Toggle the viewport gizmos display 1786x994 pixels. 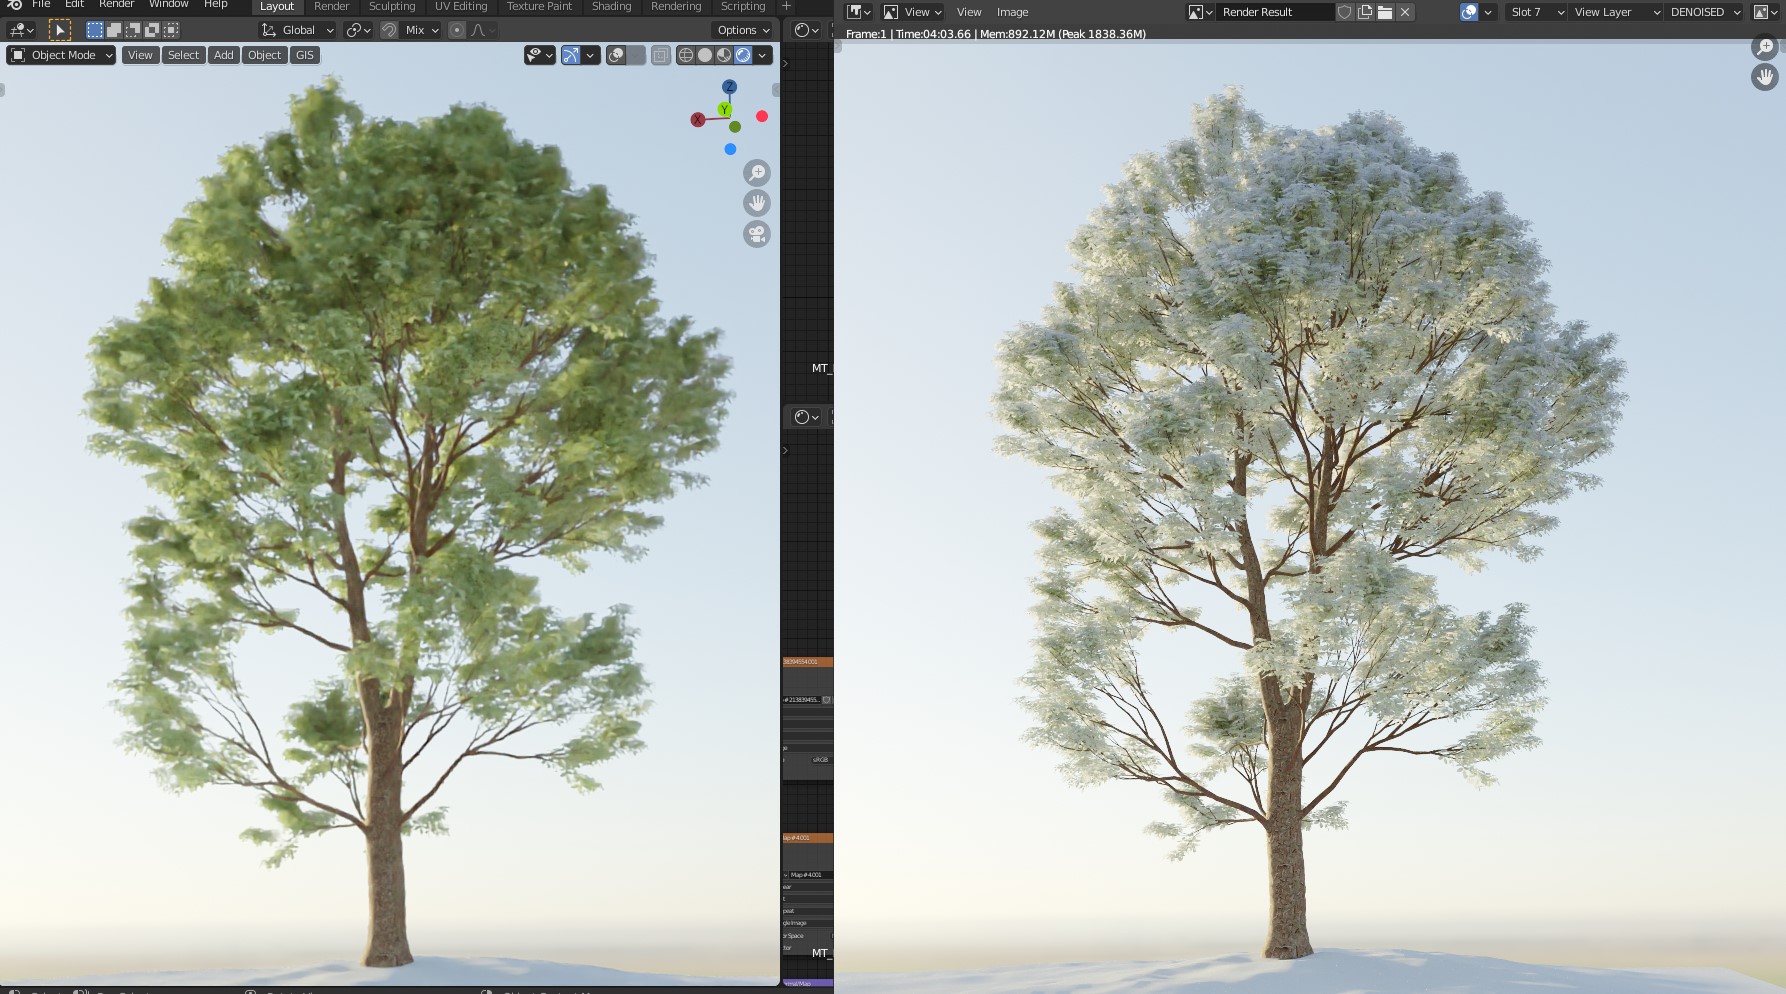pos(571,55)
